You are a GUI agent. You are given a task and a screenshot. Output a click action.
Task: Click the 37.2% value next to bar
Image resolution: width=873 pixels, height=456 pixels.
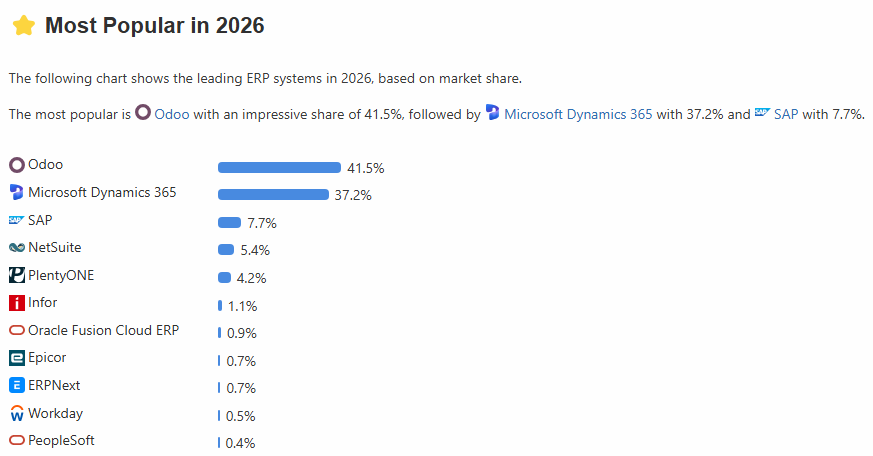(x=353, y=195)
